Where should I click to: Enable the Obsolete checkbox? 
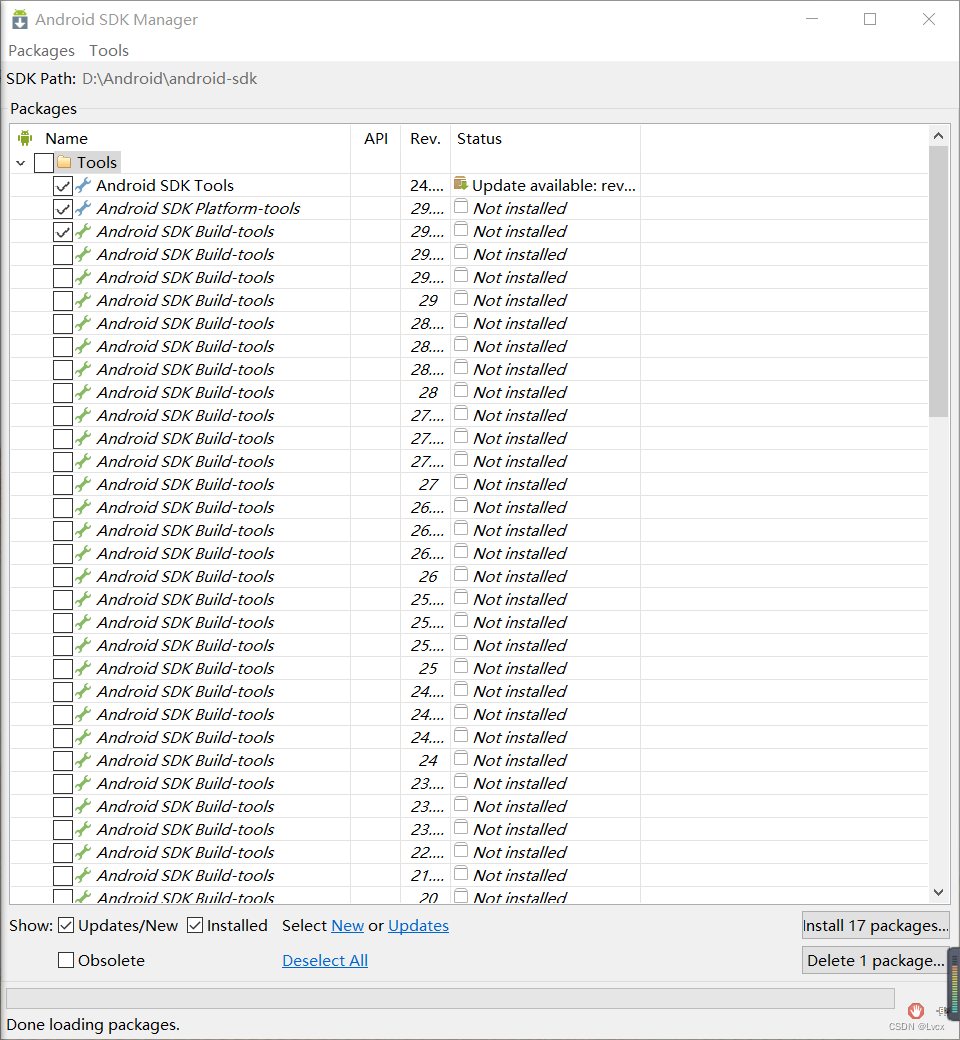click(67, 960)
